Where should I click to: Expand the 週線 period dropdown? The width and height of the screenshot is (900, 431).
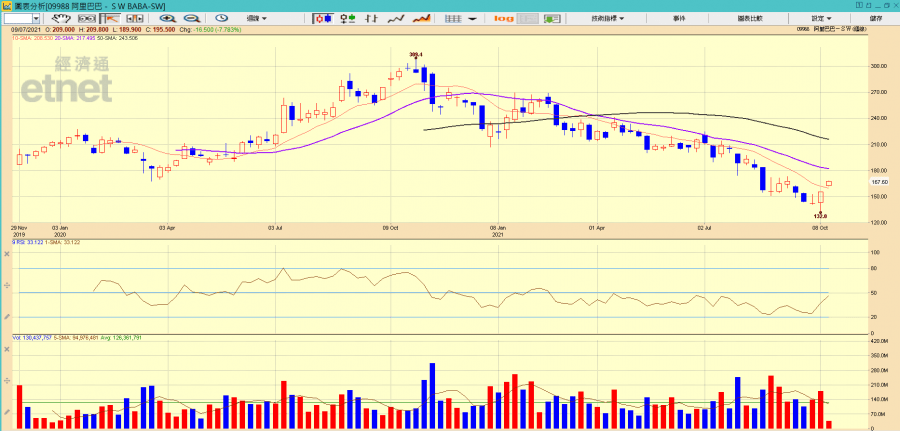coord(257,18)
